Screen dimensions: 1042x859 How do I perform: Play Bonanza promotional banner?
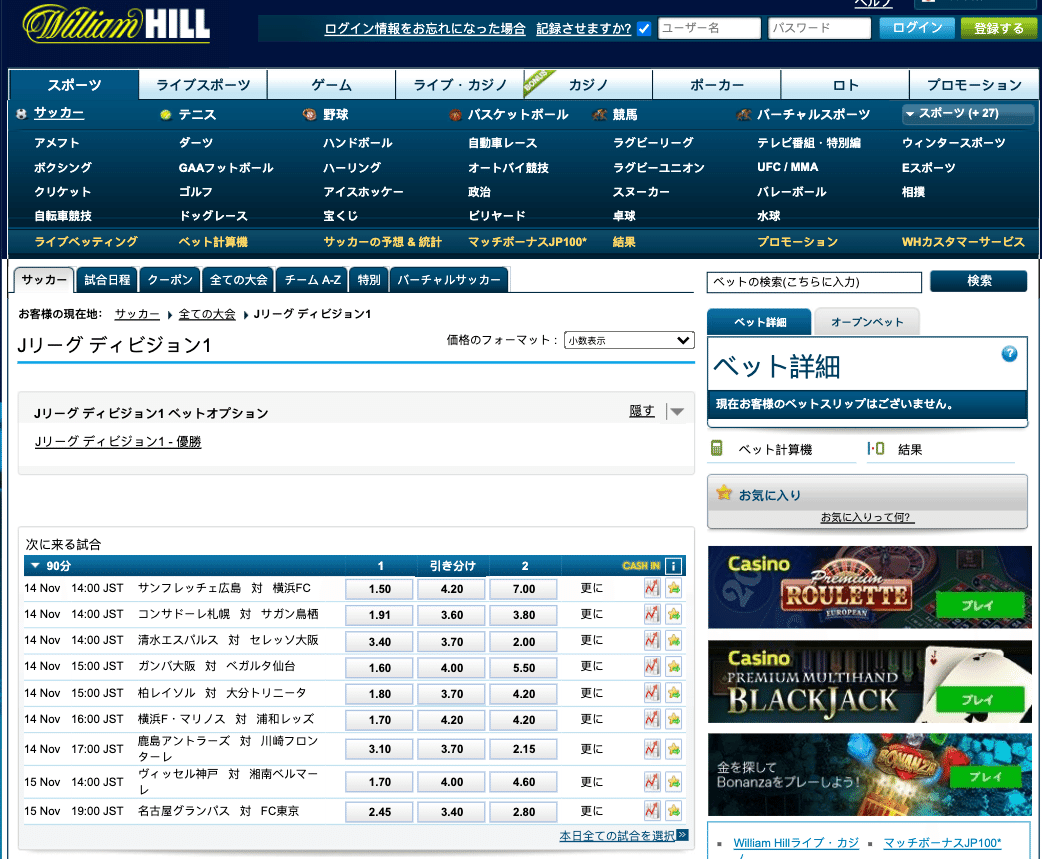point(986,777)
